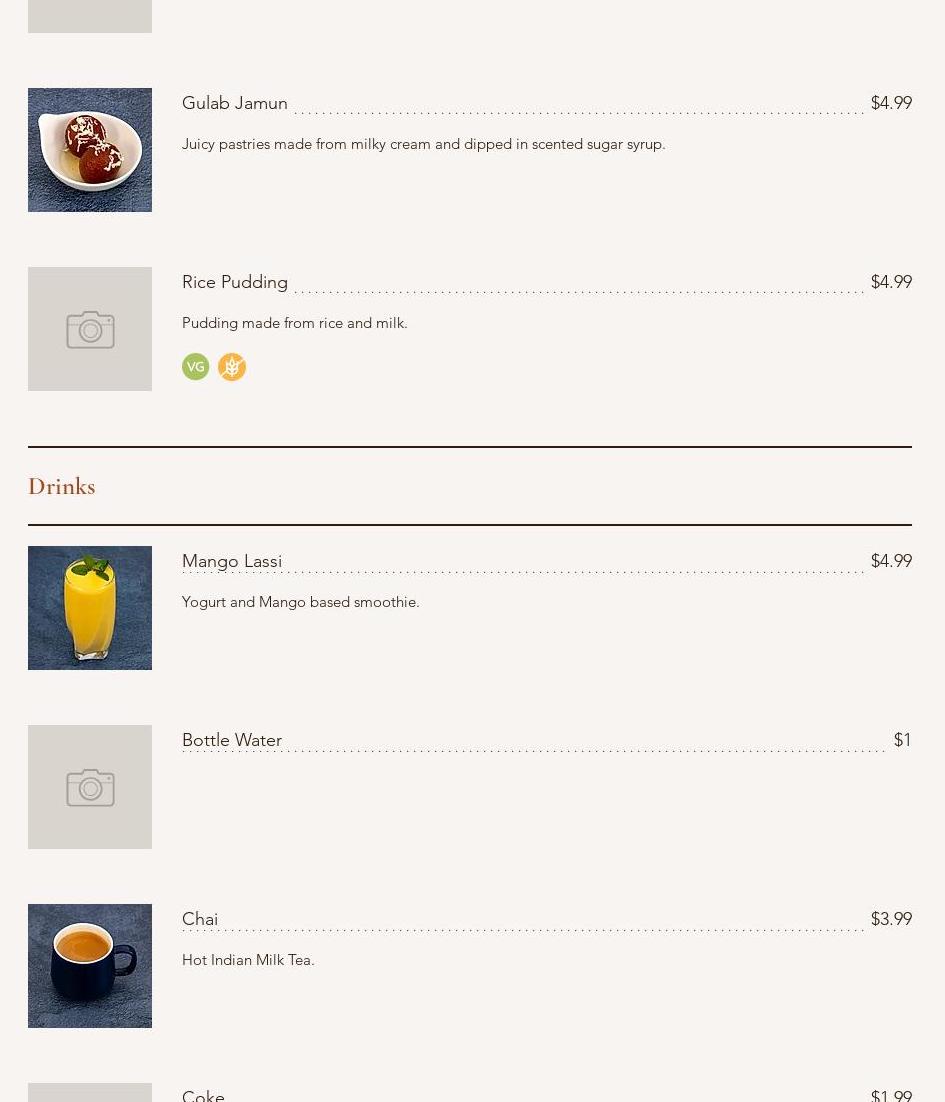This screenshot has width=945, height=1102.
Task: Click the orange gluten-free wheat icon
Action: tap(232, 367)
